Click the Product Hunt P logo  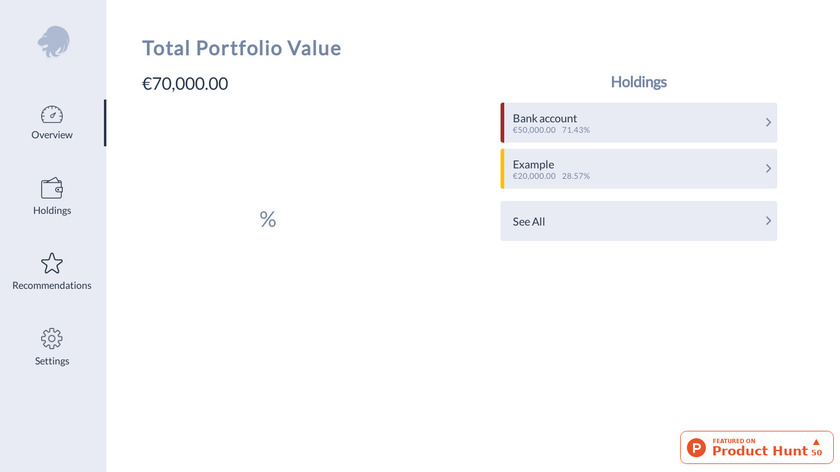[696, 447]
